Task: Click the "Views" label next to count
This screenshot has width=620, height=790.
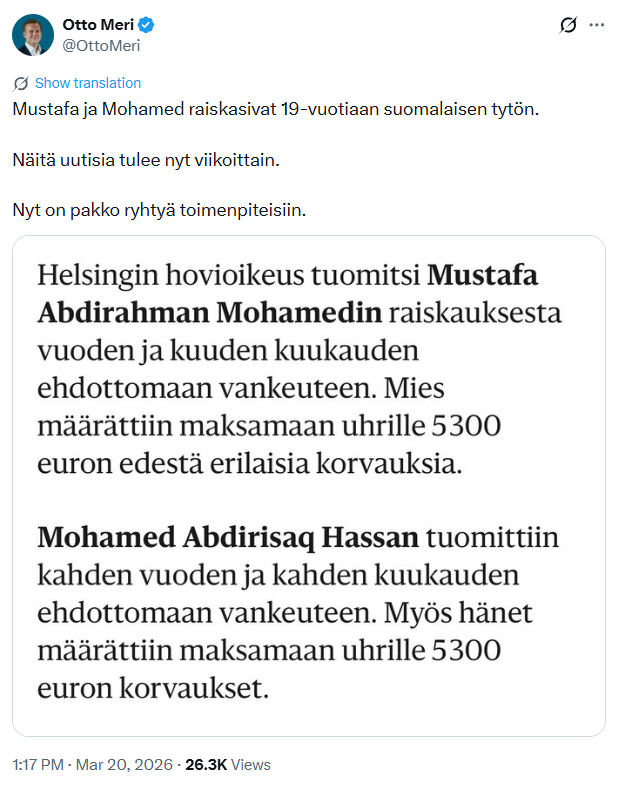Action: pos(251,764)
